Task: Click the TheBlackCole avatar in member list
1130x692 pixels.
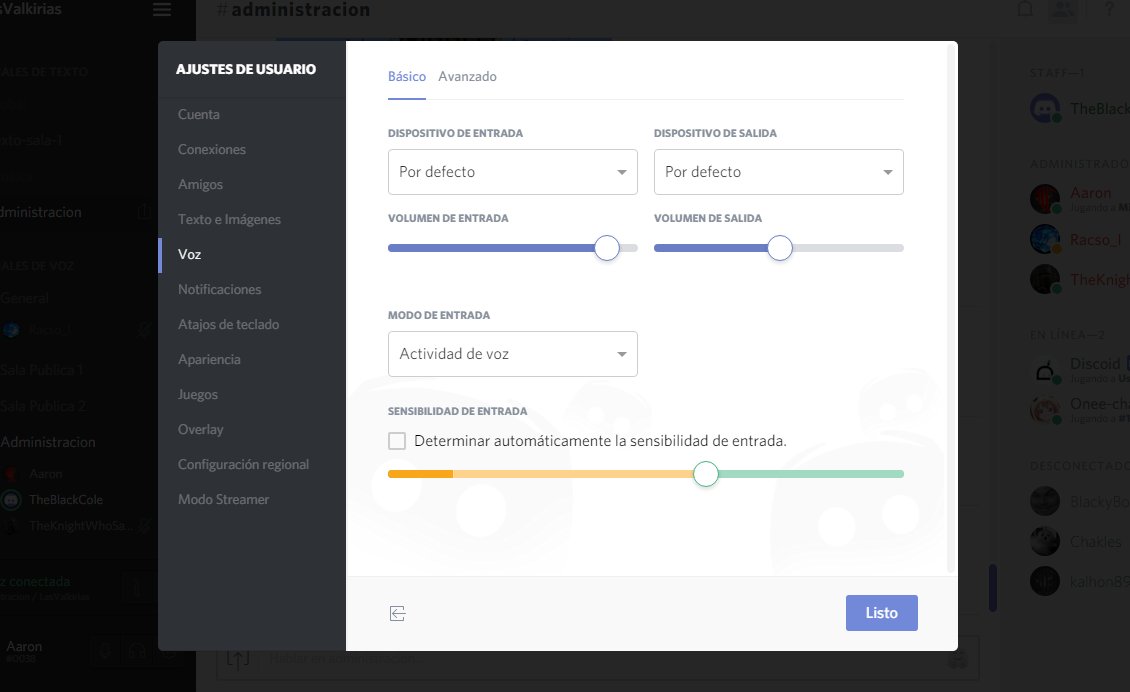Action: (1045, 109)
